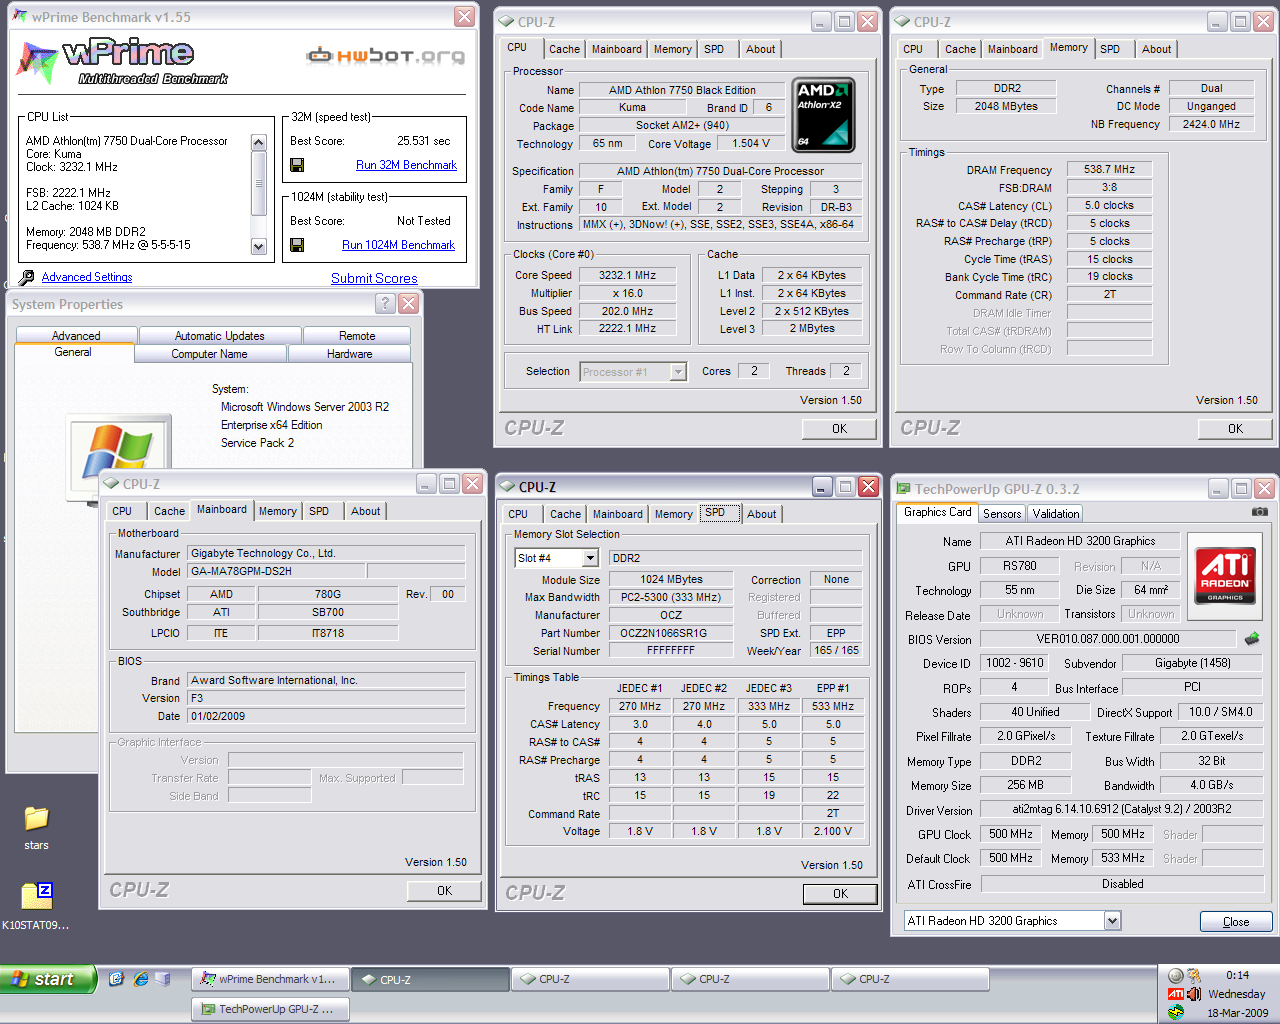
Task: Click the wPrime colorful star logo
Action: click(x=37, y=63)
